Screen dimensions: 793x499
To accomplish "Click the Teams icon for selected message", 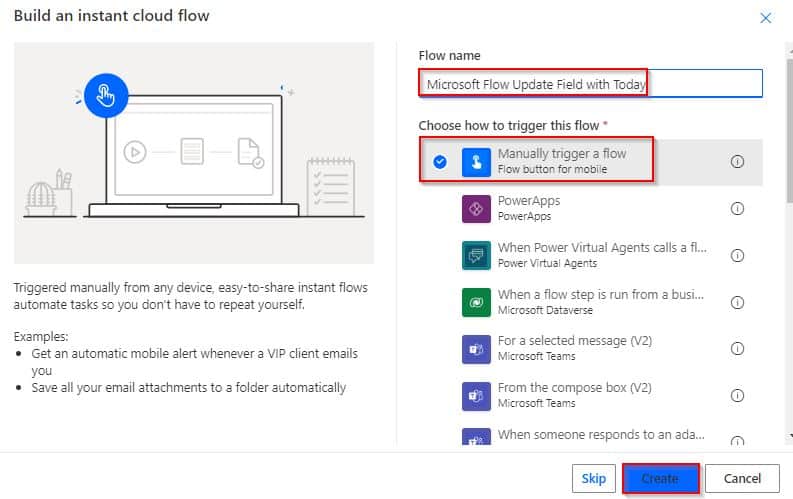I will [476, 349].
